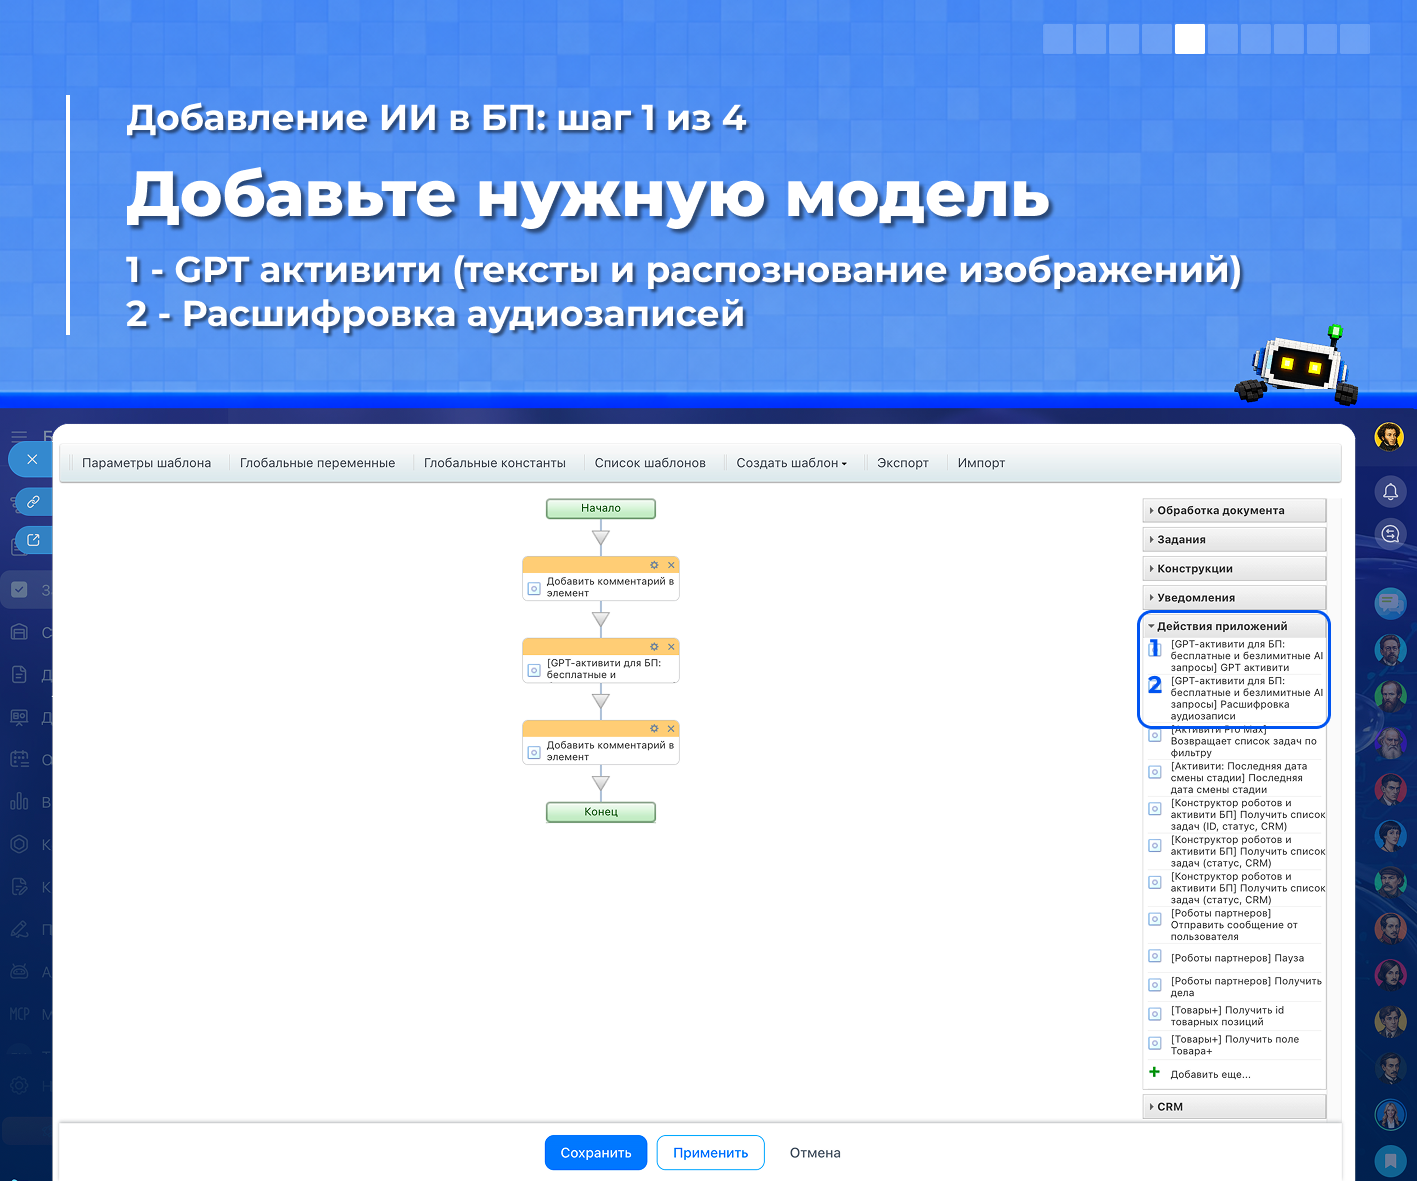The height and width of the screenshot is (1181, 1417).
Task: Open settings gear on GPT-активити block
Action: point(654,647)
